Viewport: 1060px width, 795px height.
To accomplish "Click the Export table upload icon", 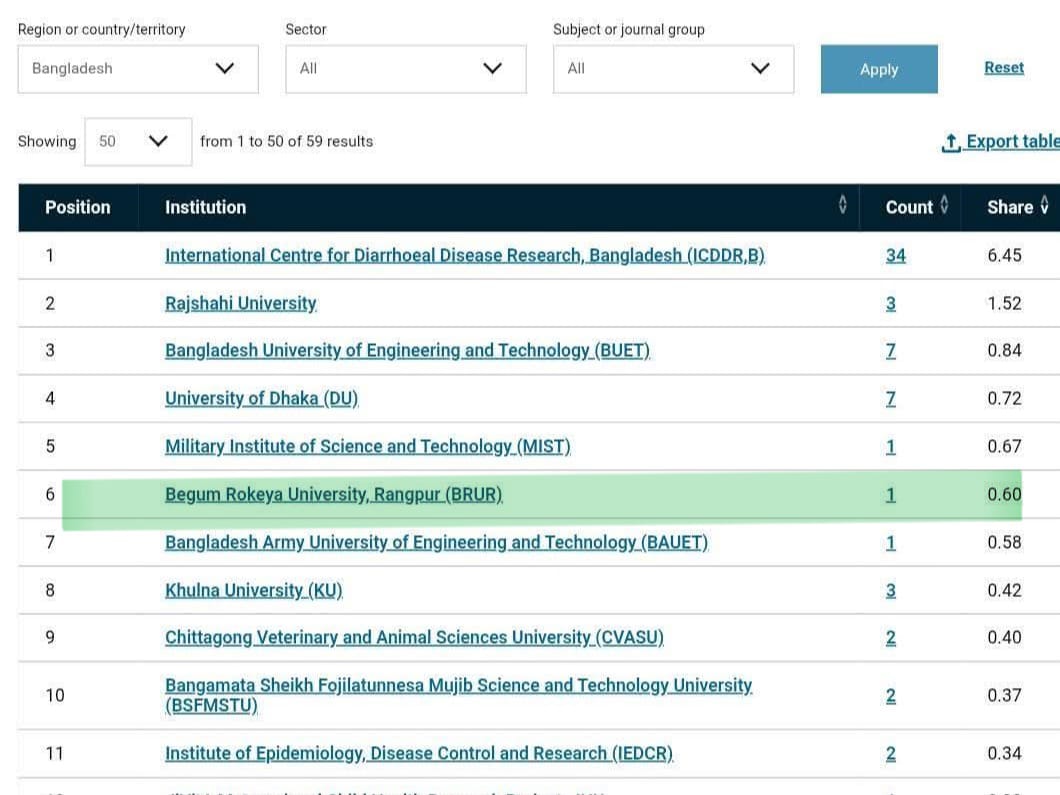I will [x=950, y=142].
